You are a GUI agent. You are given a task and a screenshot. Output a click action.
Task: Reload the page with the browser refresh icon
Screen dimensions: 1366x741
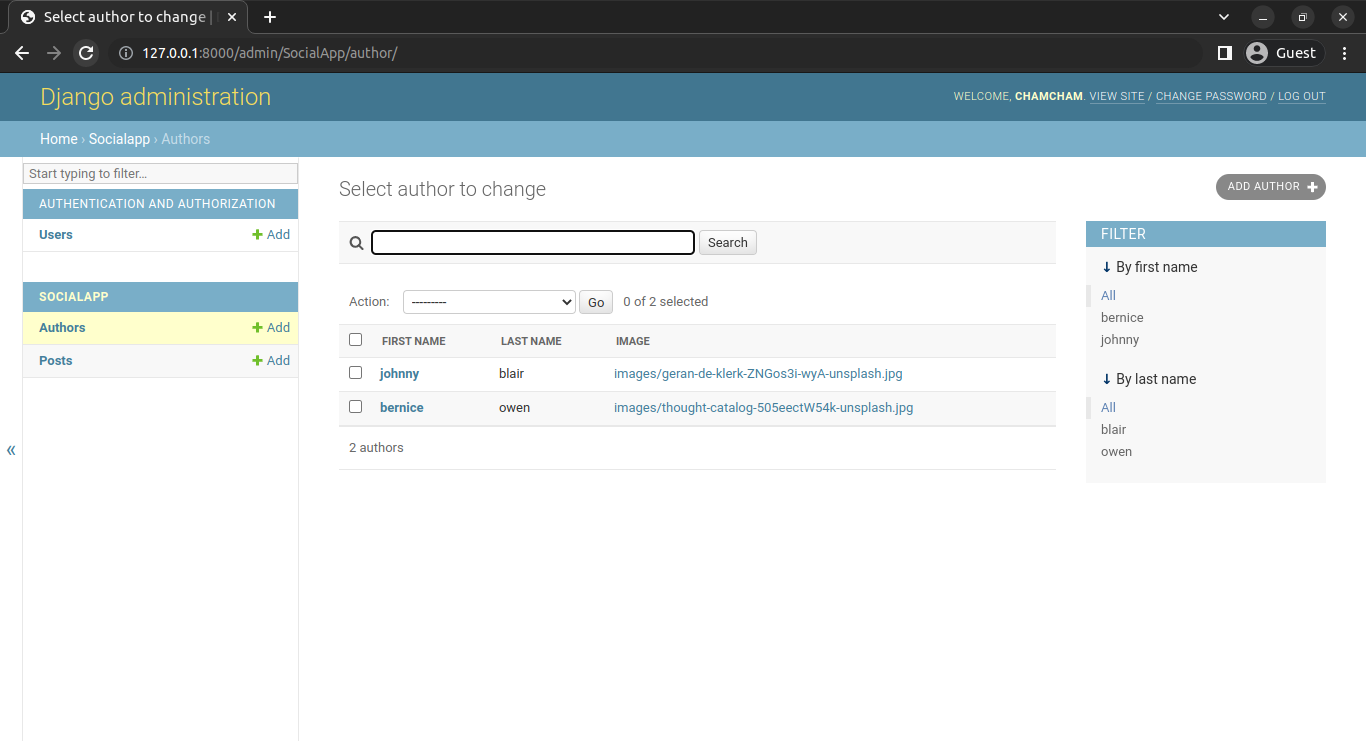[x=86, y=53]
